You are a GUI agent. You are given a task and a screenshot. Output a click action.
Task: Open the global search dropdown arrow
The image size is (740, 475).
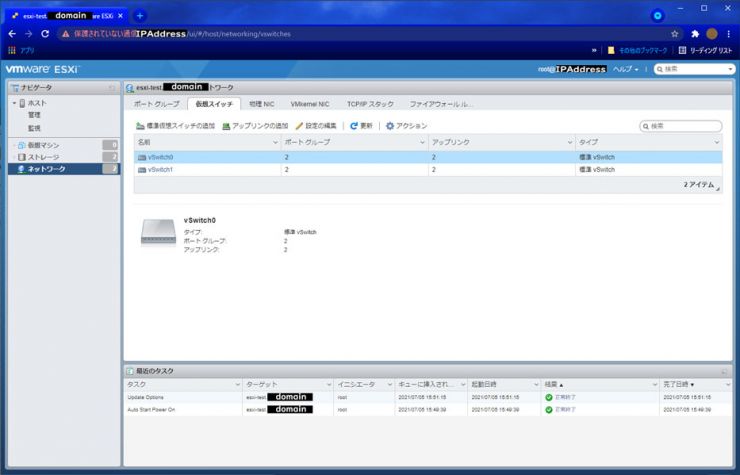731,69
